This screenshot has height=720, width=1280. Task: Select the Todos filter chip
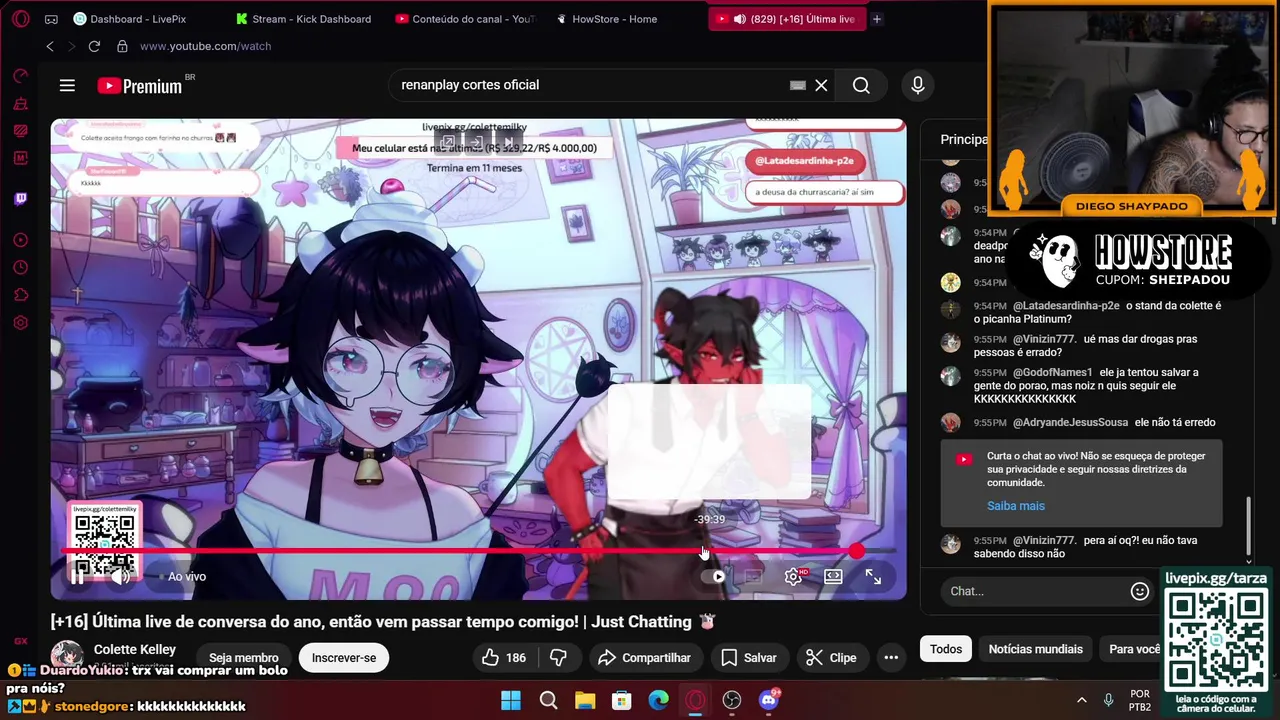pyautogui.click(x=945, y=649)
